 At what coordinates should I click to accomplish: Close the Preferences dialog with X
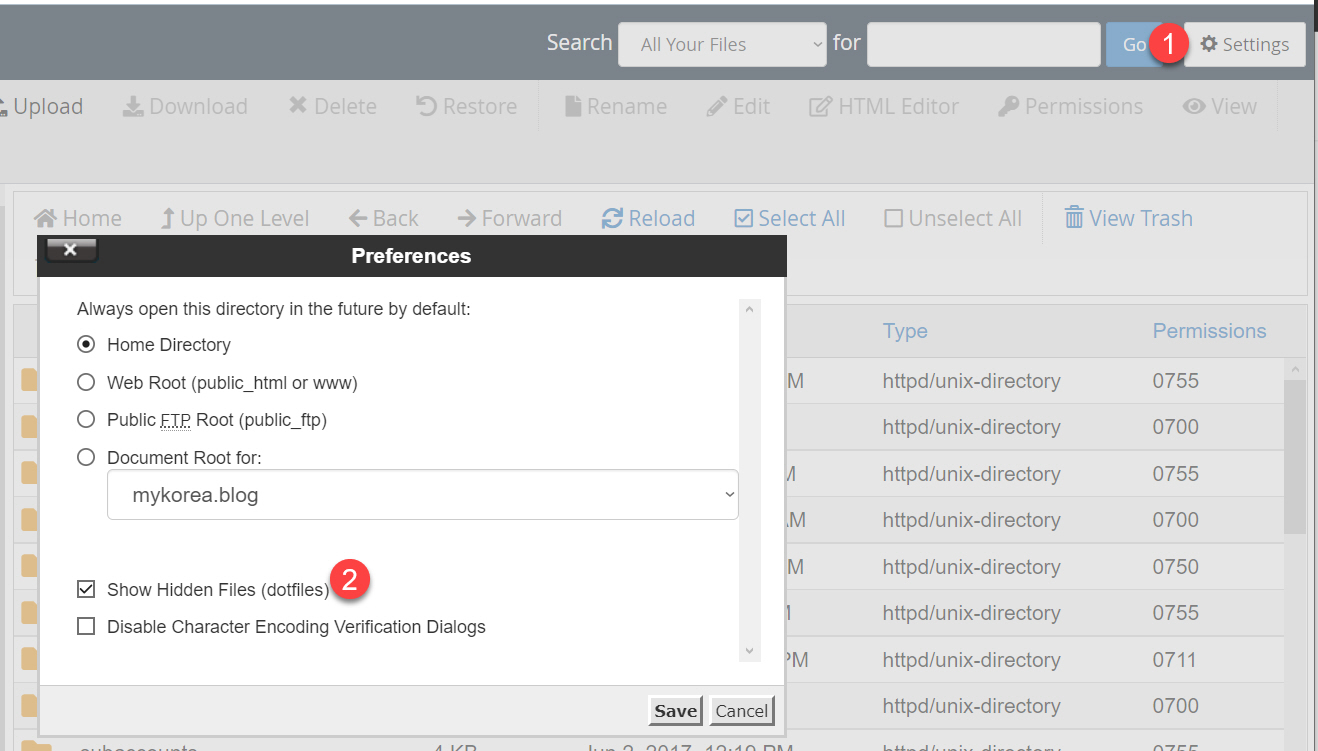click(x=71, y=250)
